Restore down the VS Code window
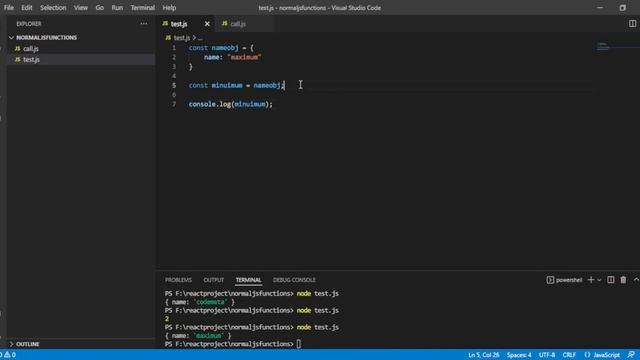 [x=622, y=8]
